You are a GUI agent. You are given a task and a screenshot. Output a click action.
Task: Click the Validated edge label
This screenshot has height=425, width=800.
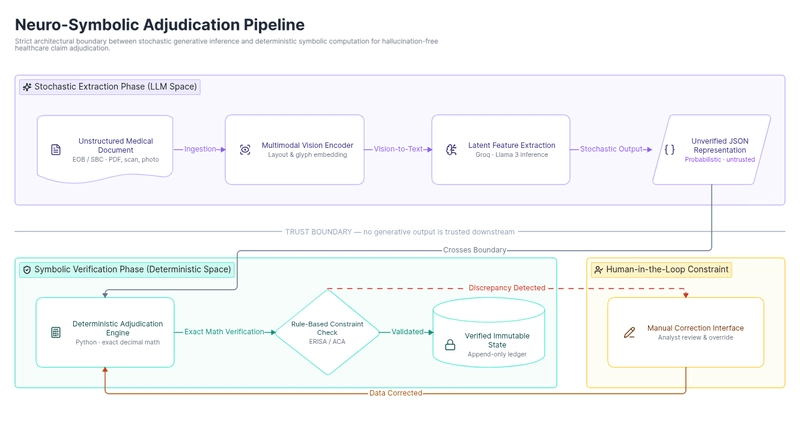coord(407,332)
